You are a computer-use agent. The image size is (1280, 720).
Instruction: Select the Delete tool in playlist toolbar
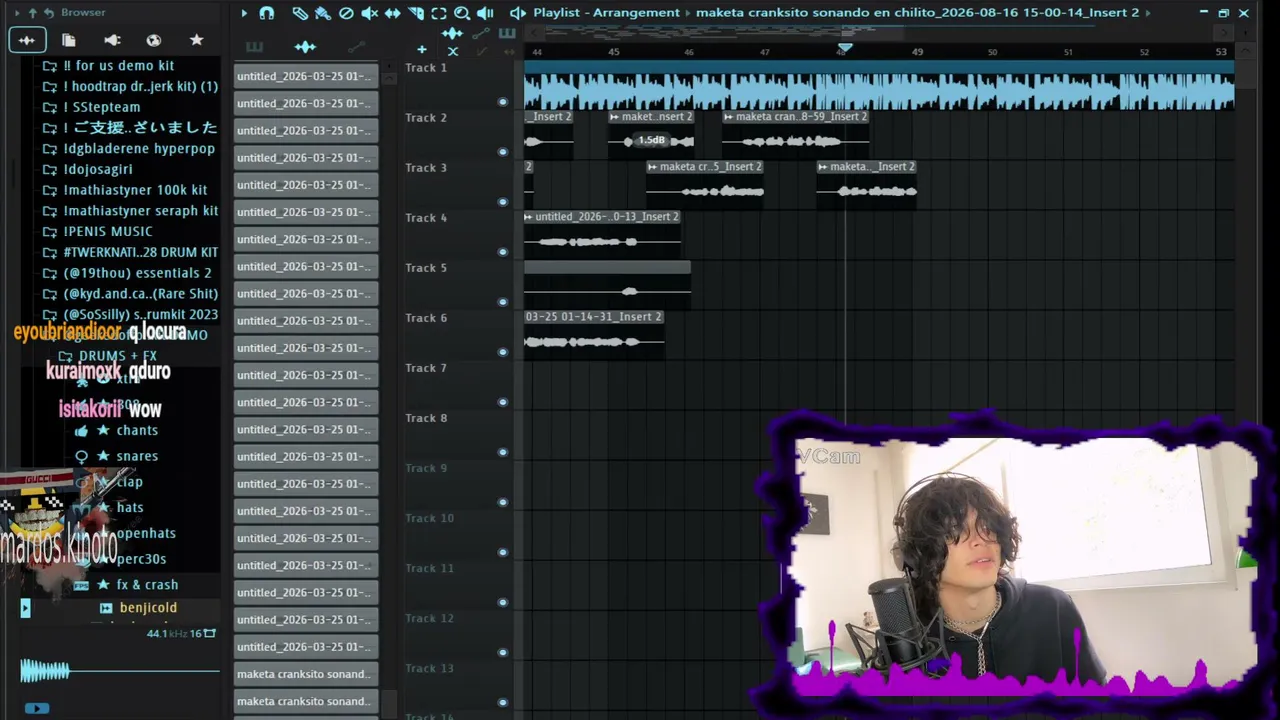click(x=346, y=13)
